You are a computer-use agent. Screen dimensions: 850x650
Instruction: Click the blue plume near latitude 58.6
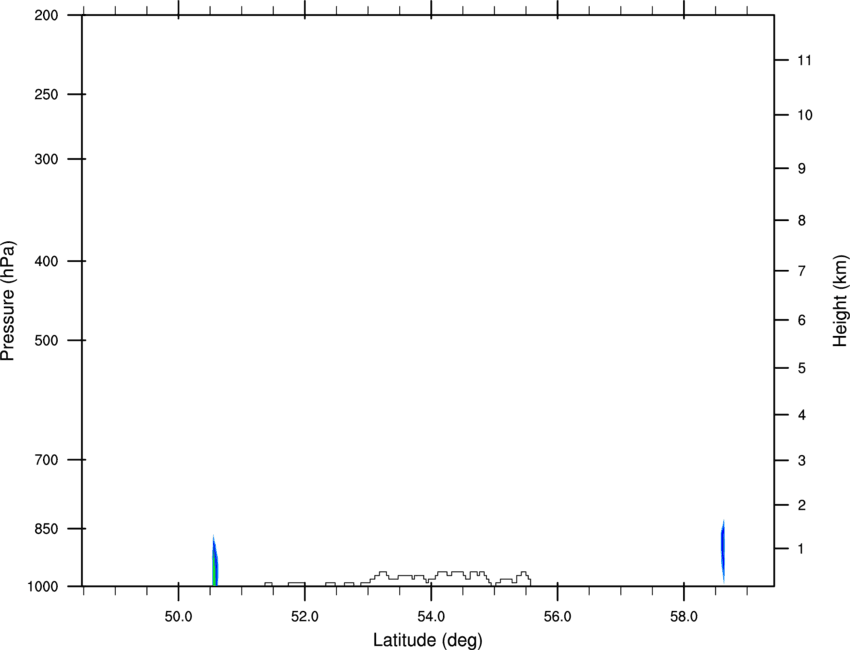point(723,551)
